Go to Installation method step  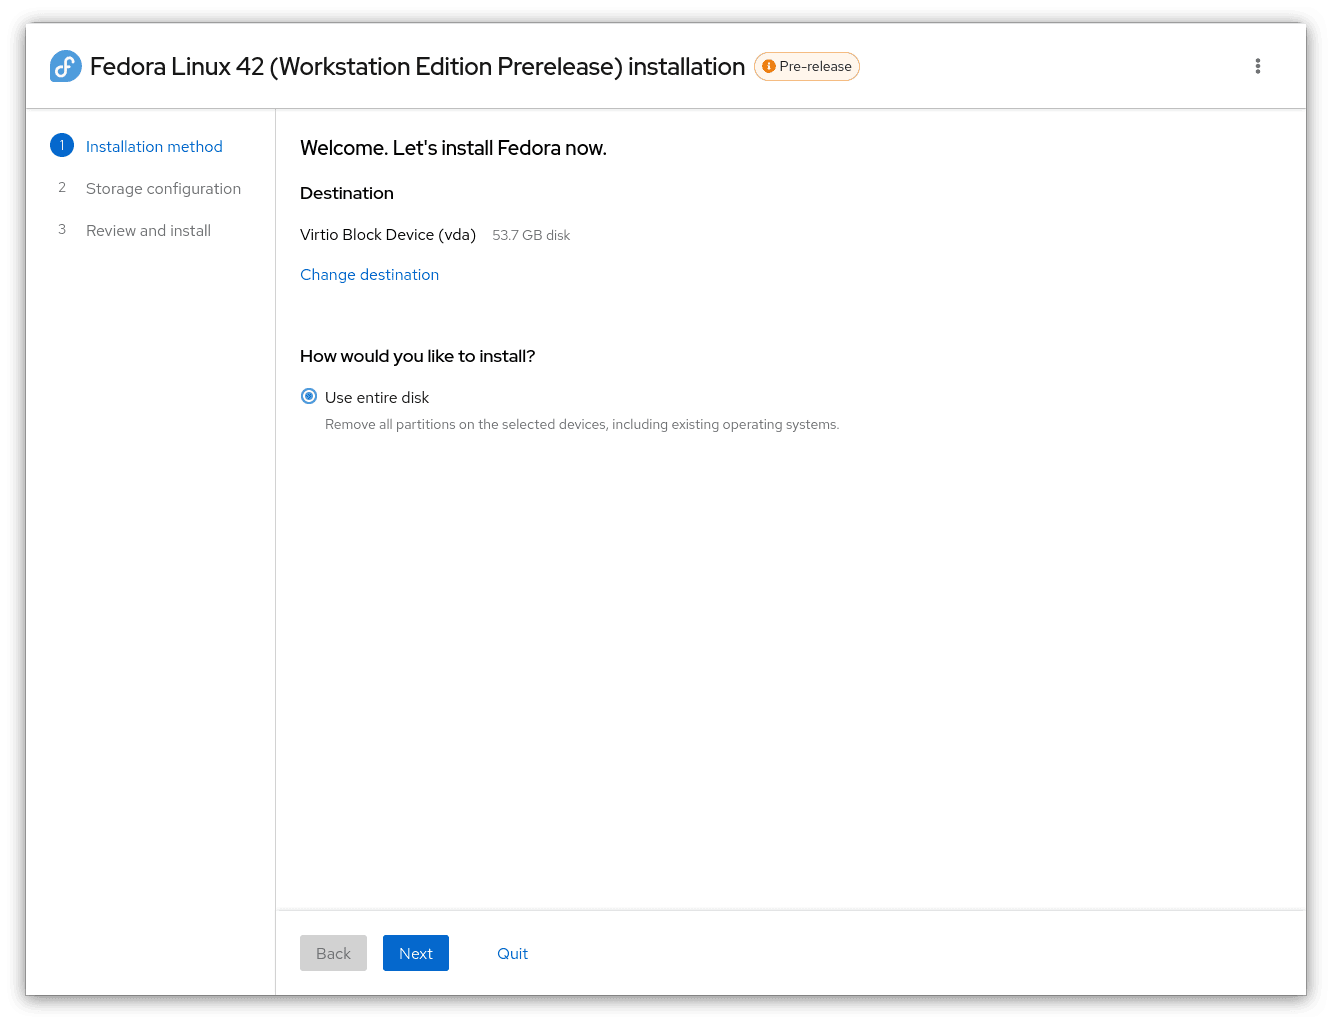(x=154, y=146)
